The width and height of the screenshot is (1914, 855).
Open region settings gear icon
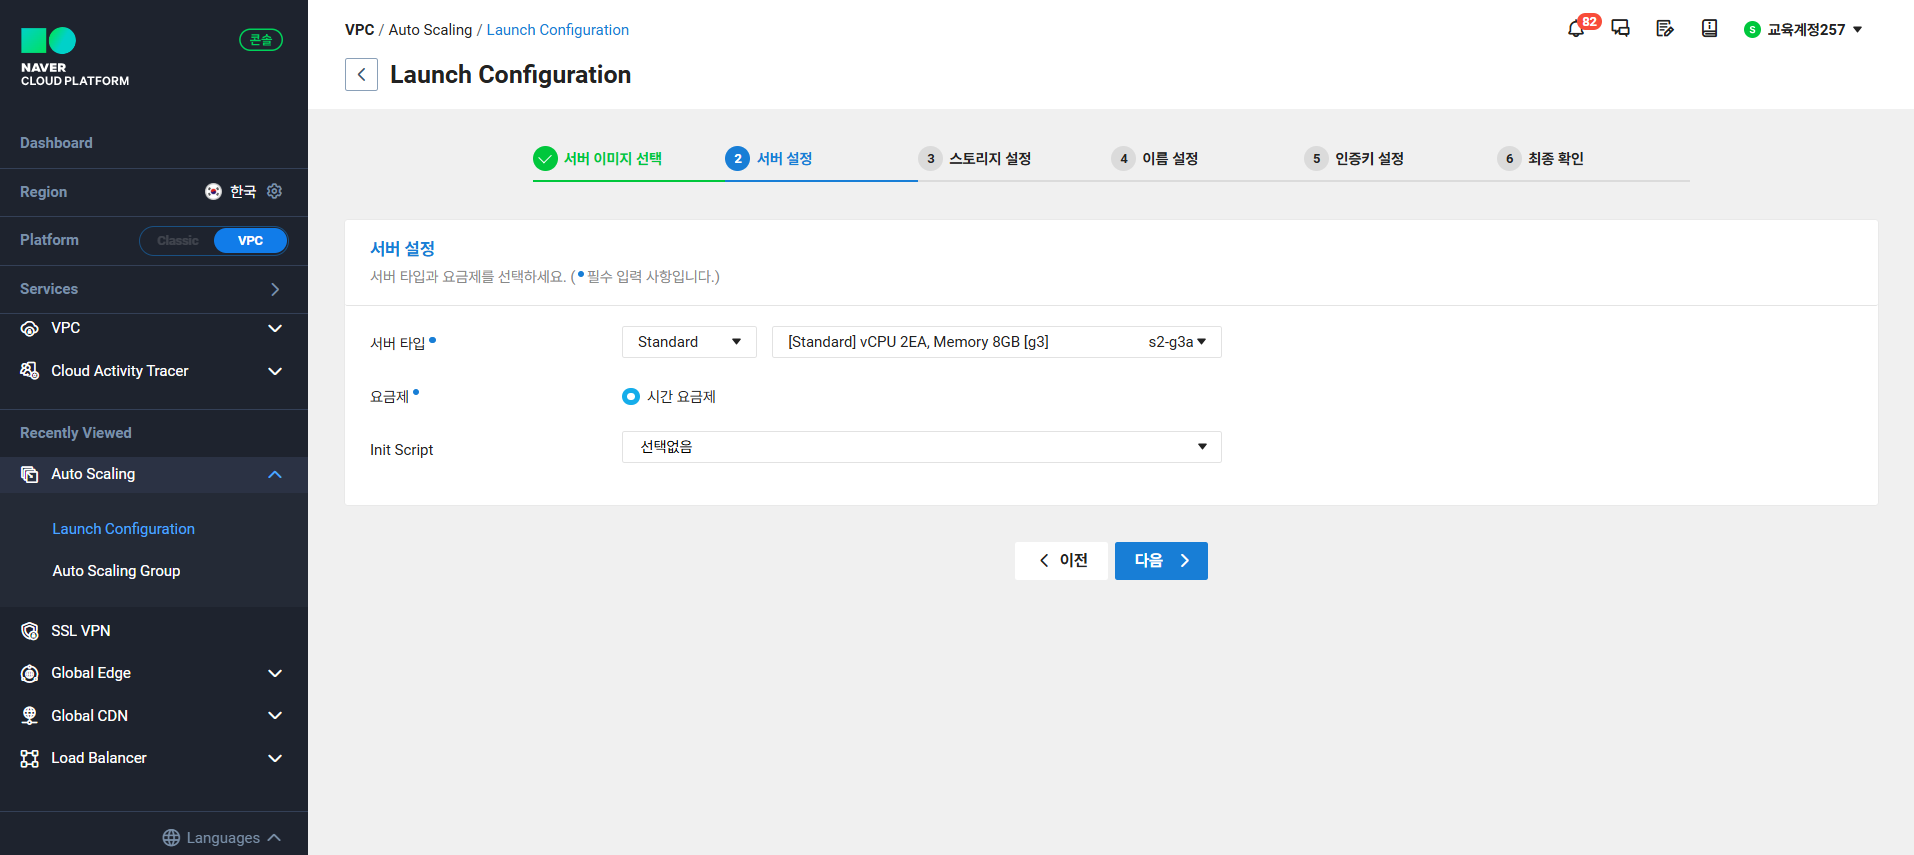tap(274, 191)
